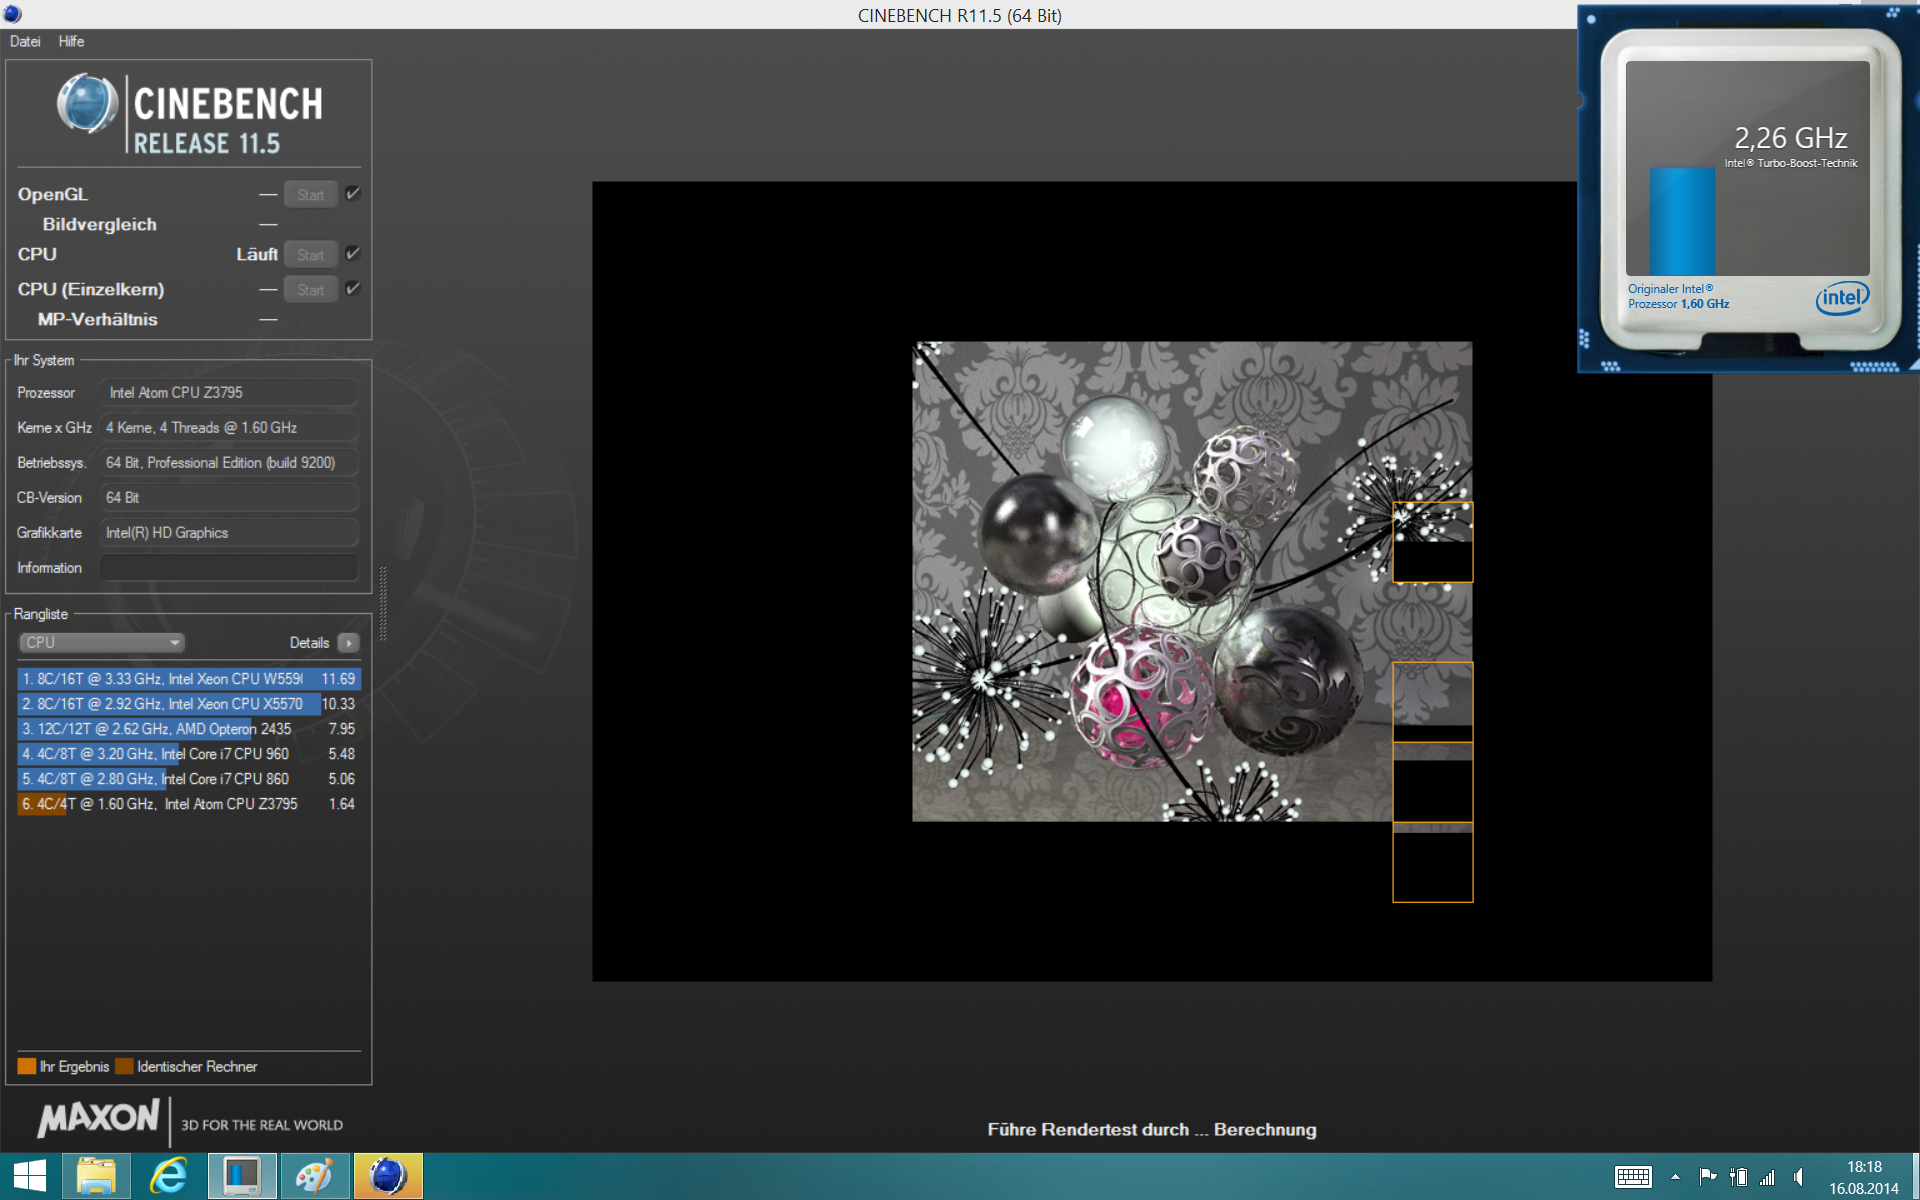This screenshot has width=1920, height=1200.
Task: Click the Information input field
Action: 229,568
